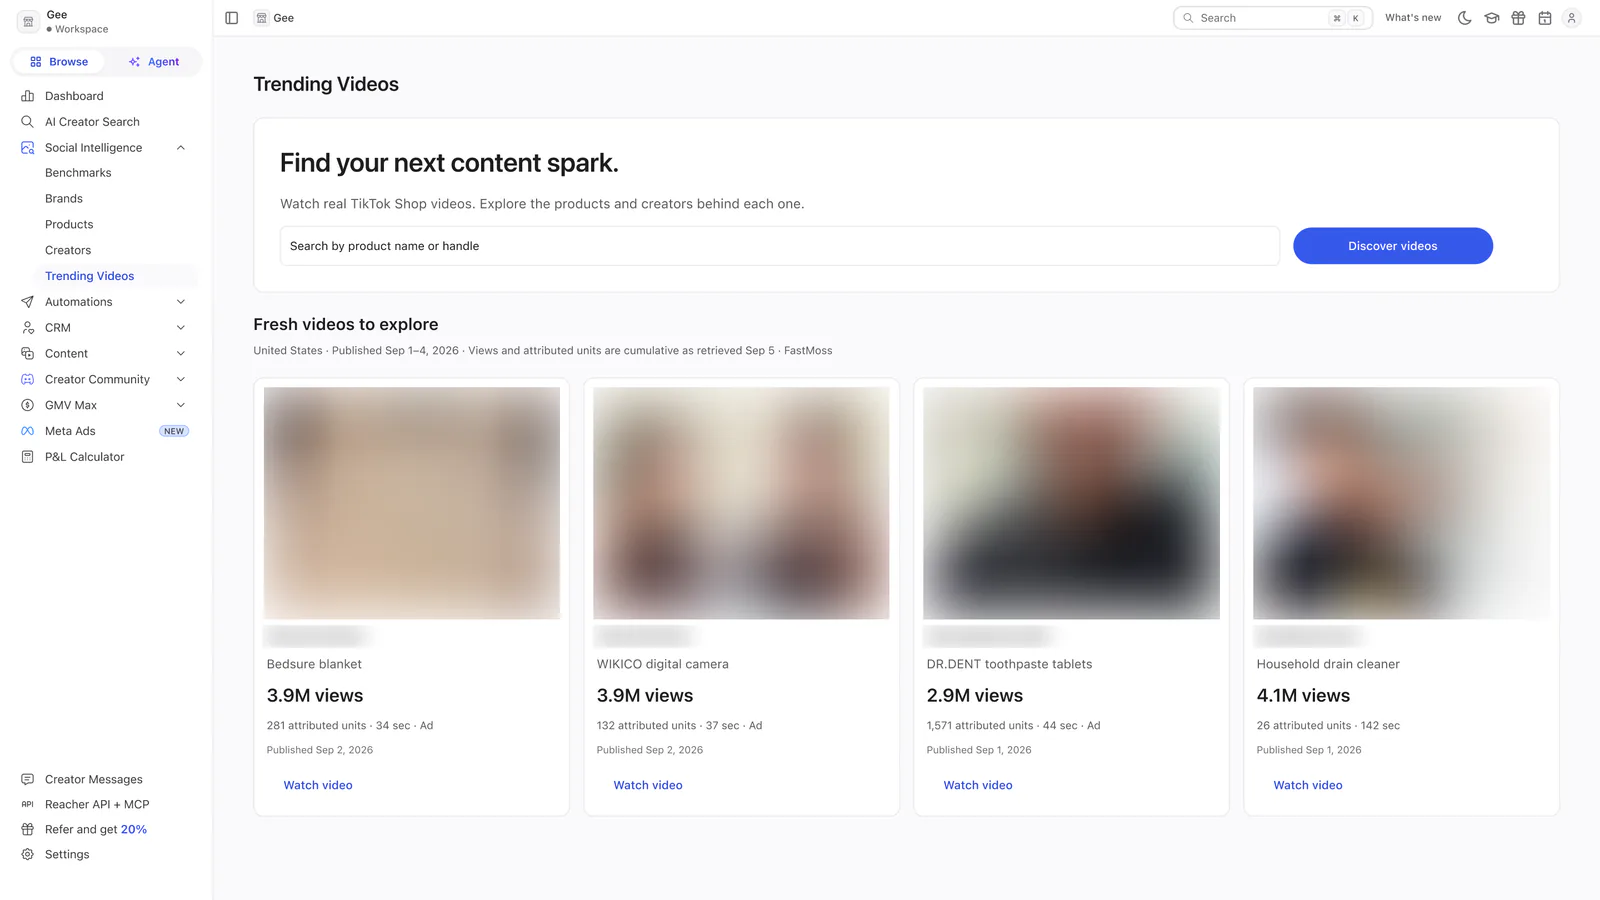
Task: Click the Refer and get 20% gift icon
Action: point(28,829)
